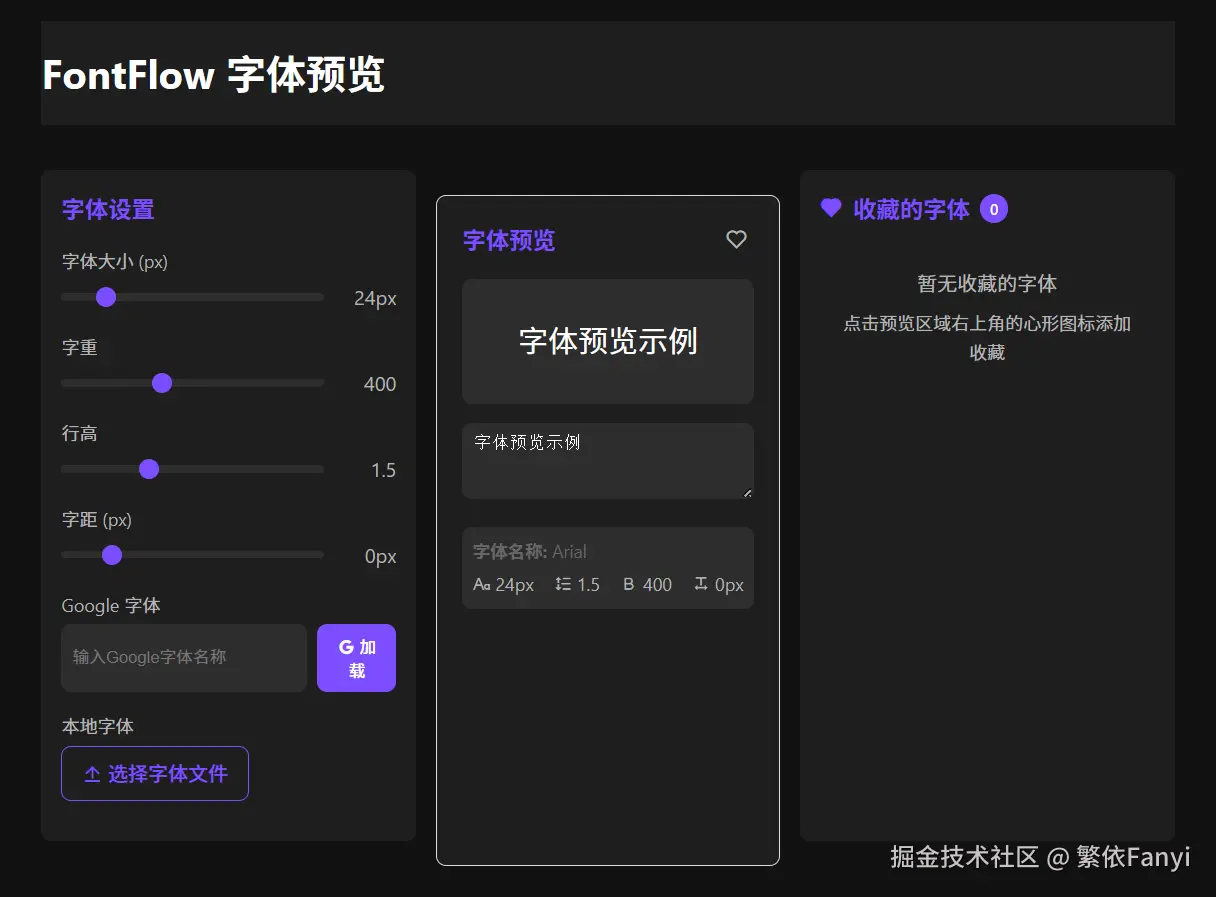Click the 字距 slider handle

tap(111, 555)
